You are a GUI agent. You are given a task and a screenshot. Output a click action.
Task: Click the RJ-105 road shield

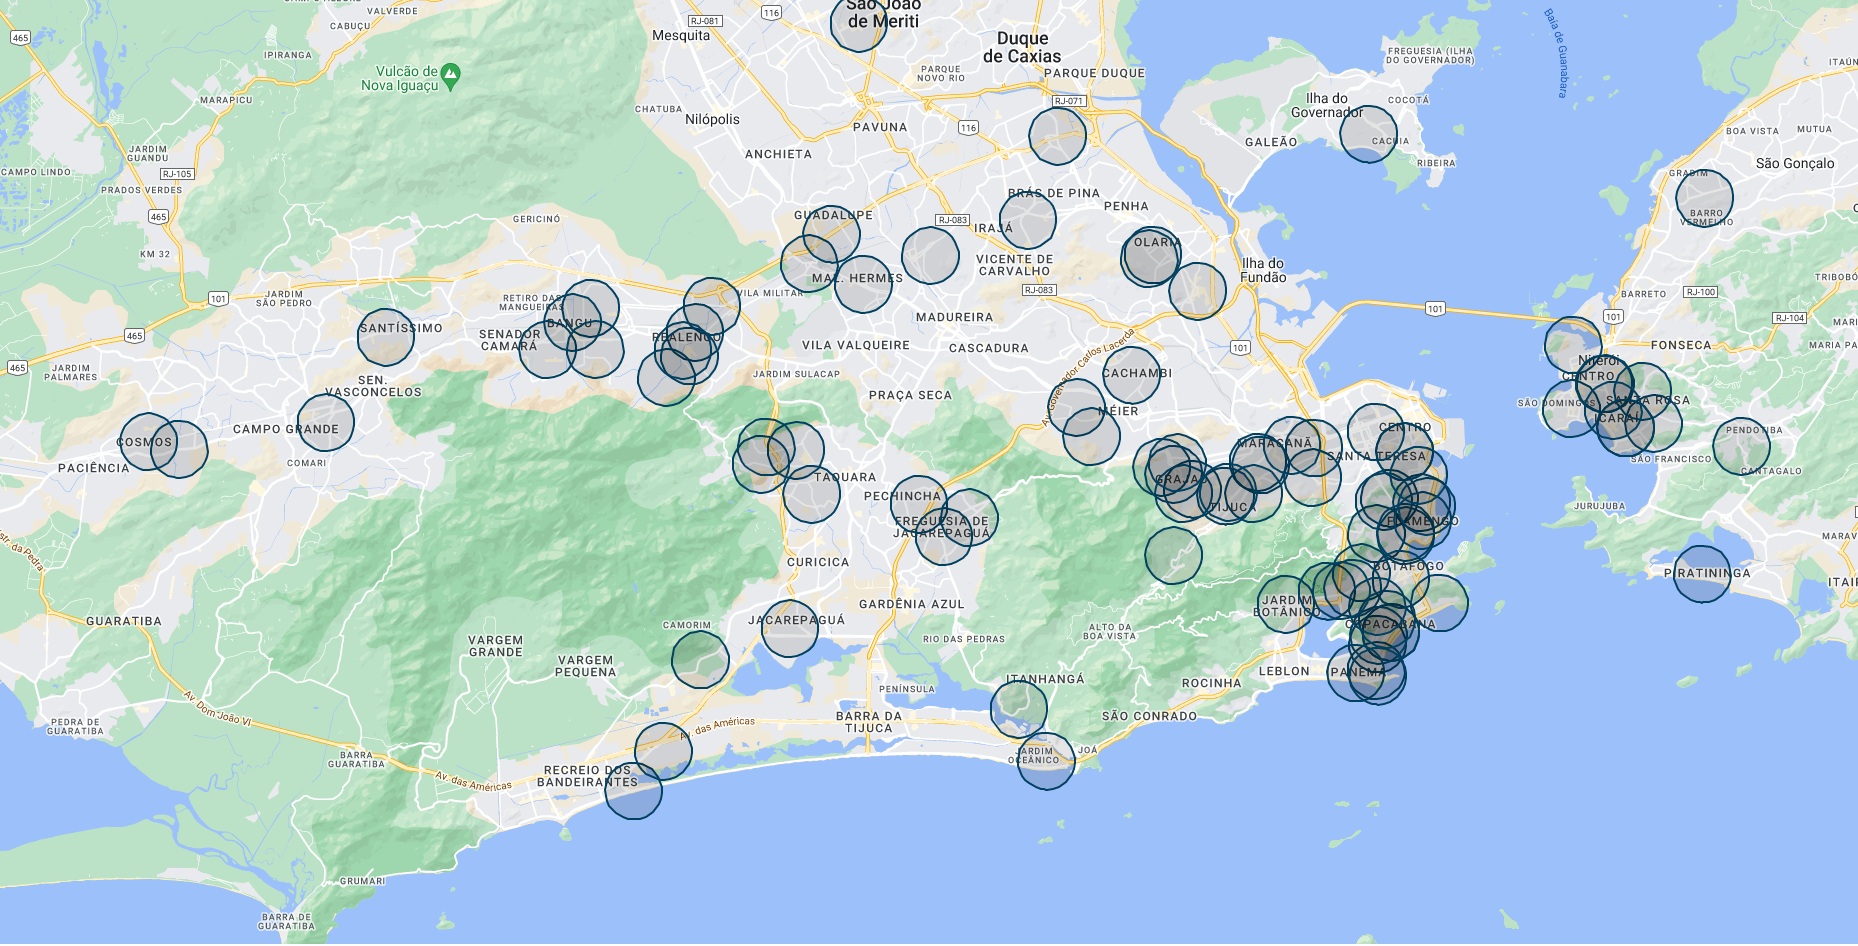[177, 174]
